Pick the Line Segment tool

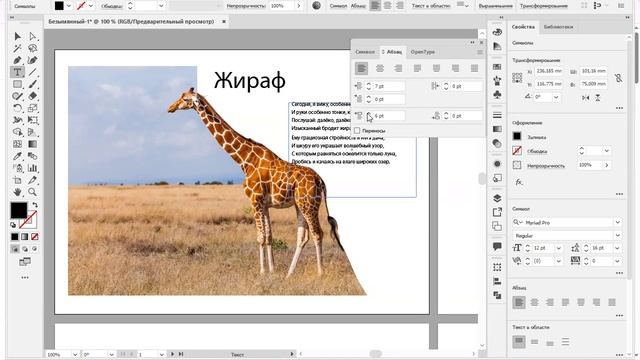coord(33,72)
